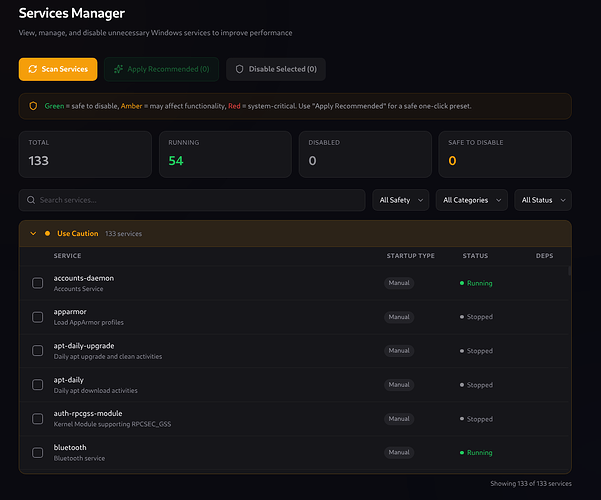Click into the Search services field
This screenshot has height=500, width=601.
click(192, 200)
